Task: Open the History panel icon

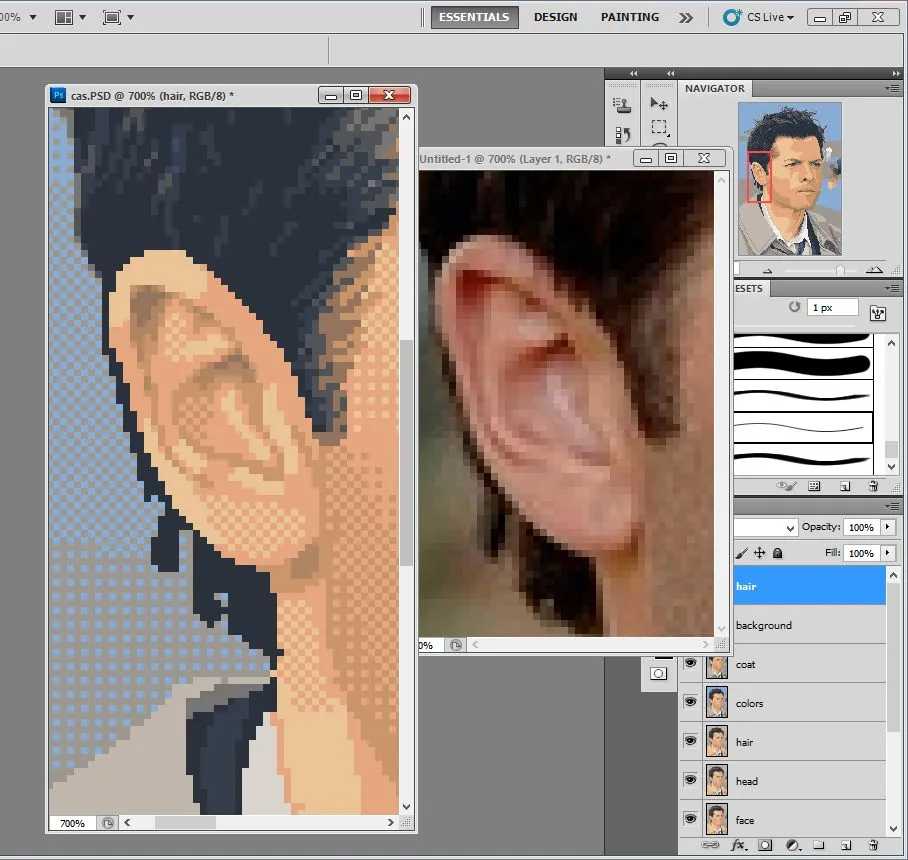Action: (x=623, y=135)
